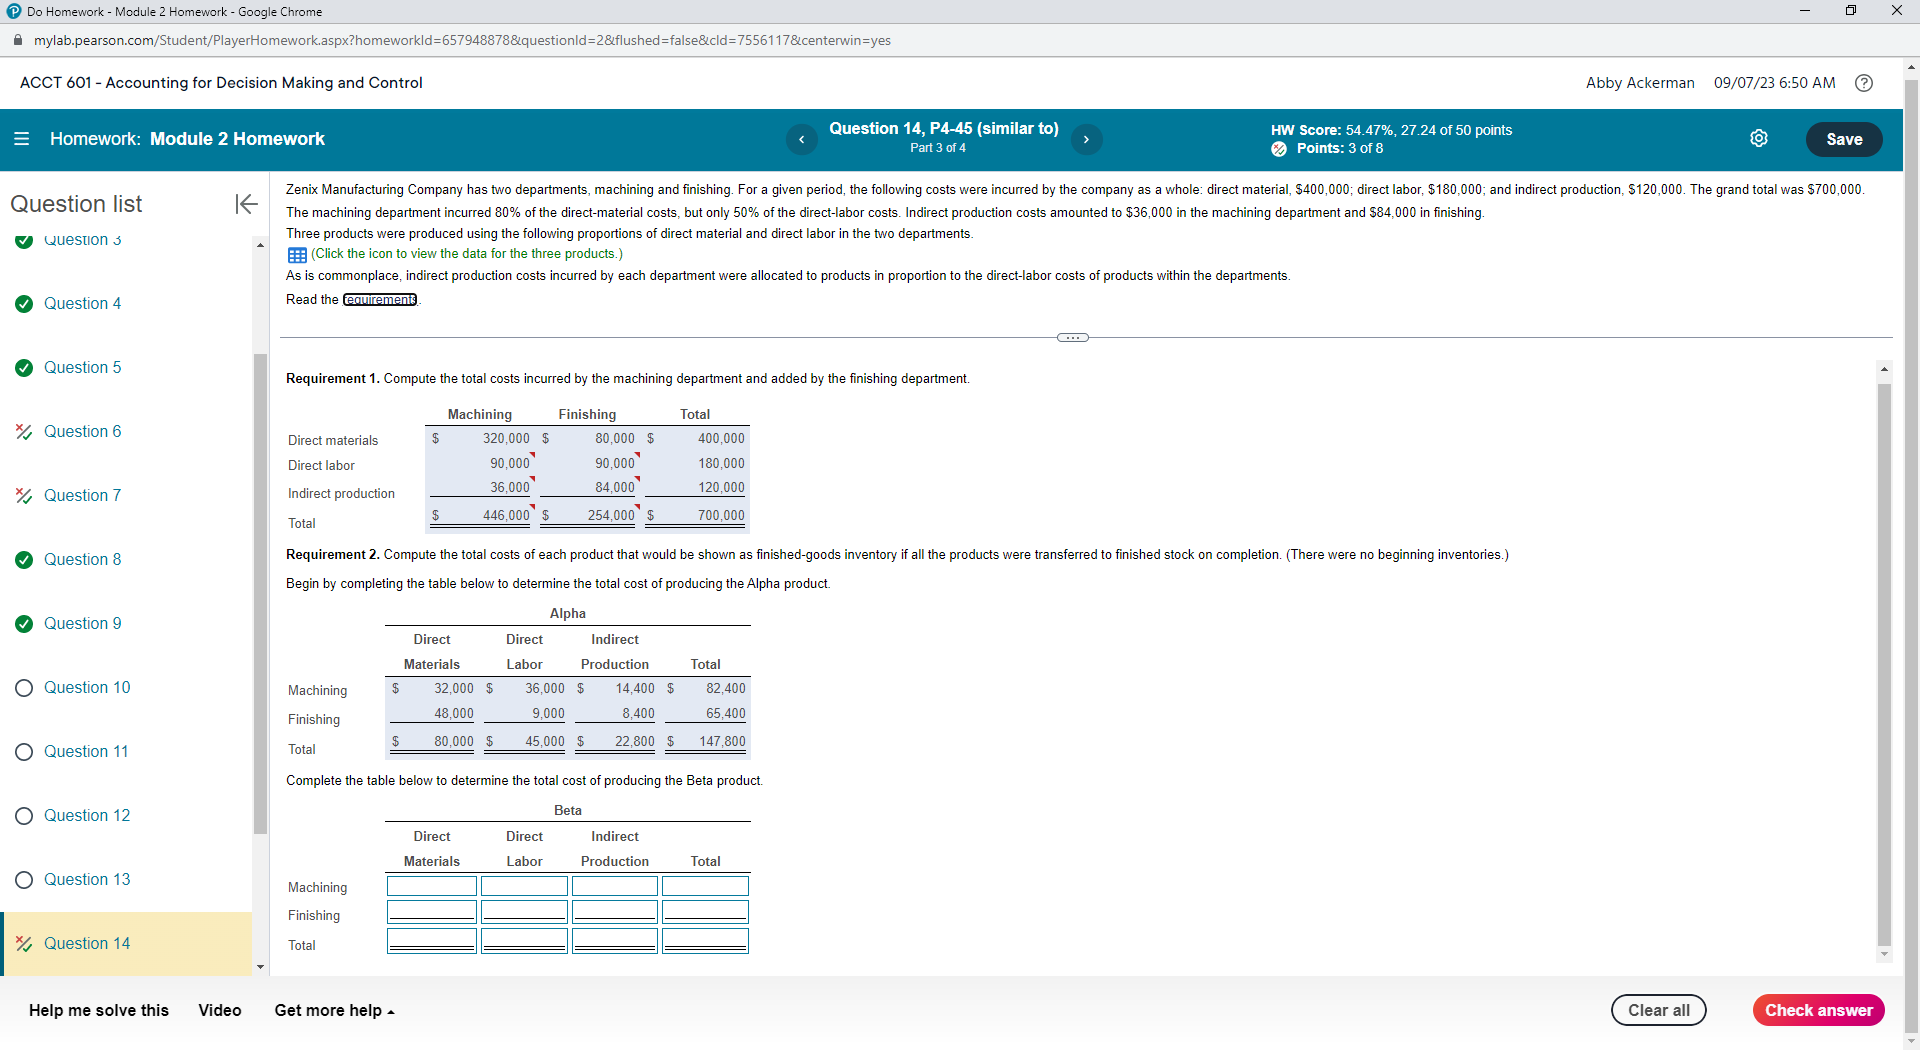This screenshot has width=1920, height=1050.
Task: Select the Question 13 unanswered circle
Action: tap(24, 880)
